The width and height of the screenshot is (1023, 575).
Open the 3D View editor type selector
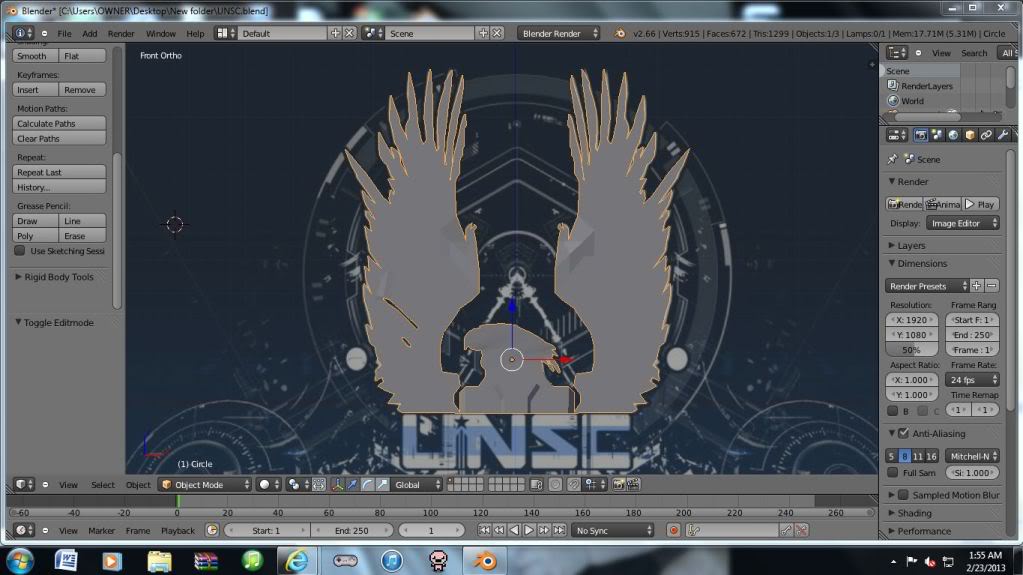(24, 484)
